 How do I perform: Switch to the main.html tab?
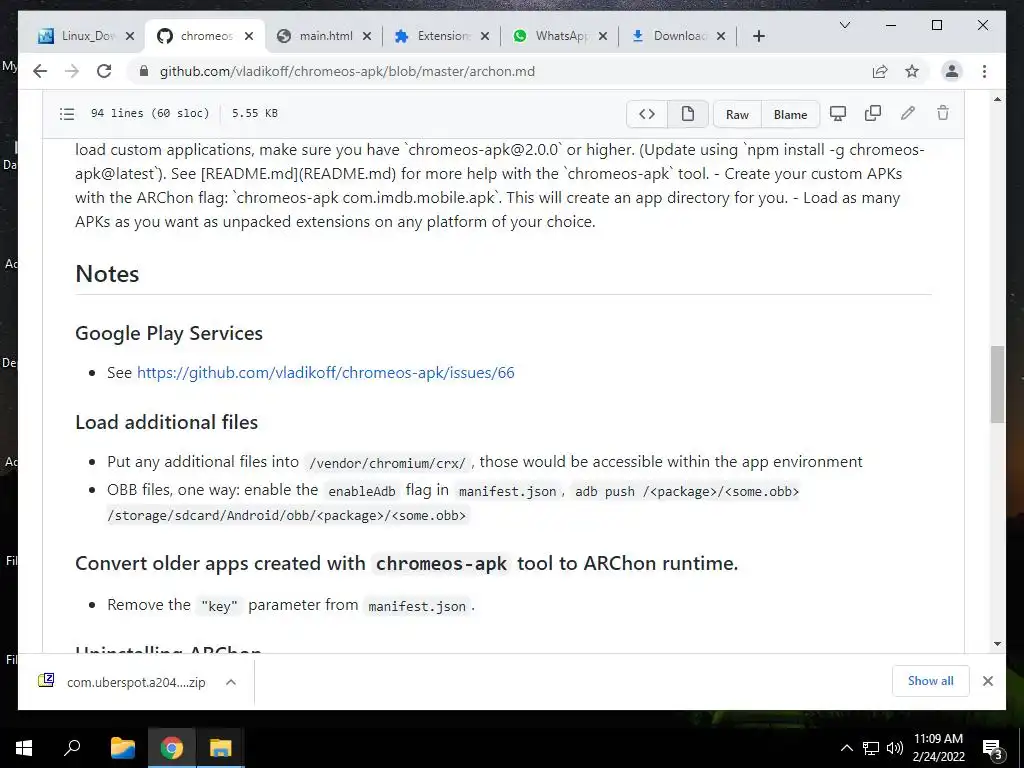point(315,36)
